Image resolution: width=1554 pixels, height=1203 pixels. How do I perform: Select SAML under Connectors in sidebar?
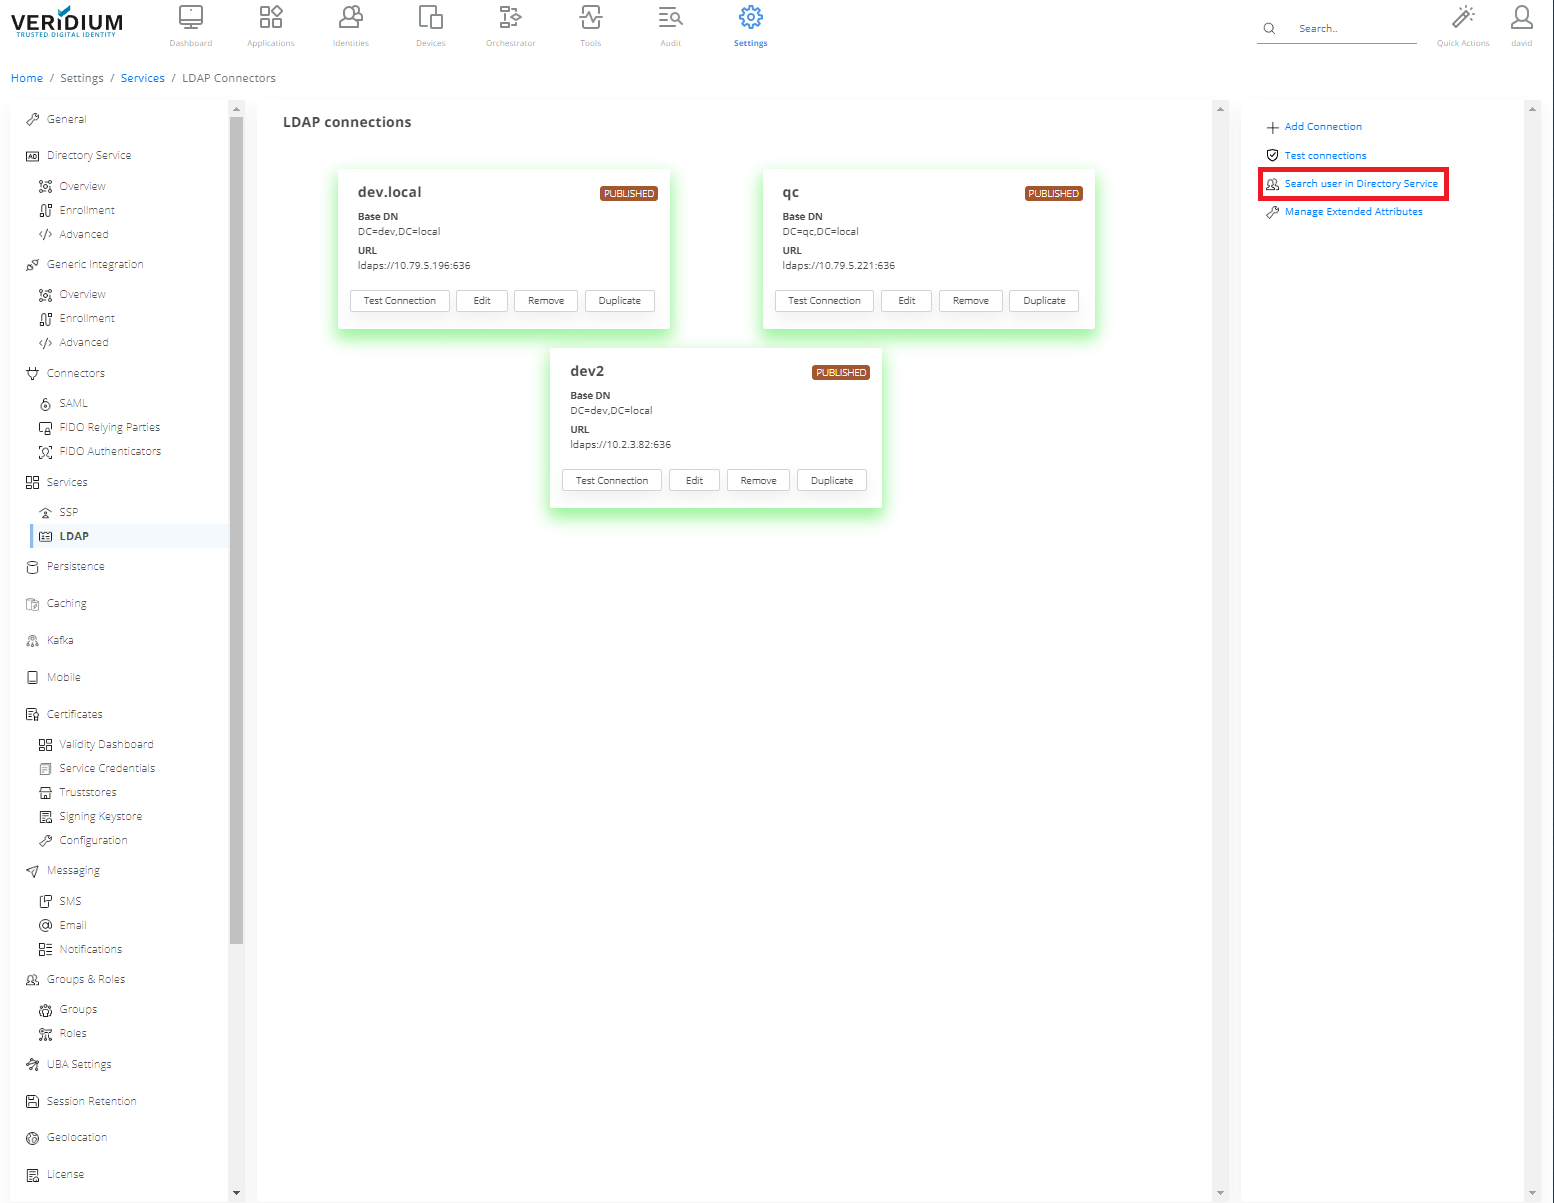(x=73, y=404)
